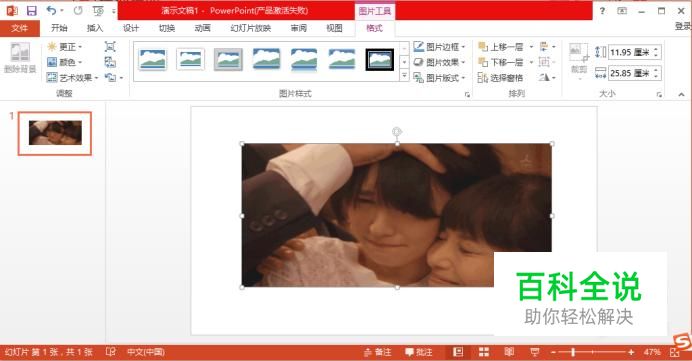Switch to the 视图 tab

334,28
